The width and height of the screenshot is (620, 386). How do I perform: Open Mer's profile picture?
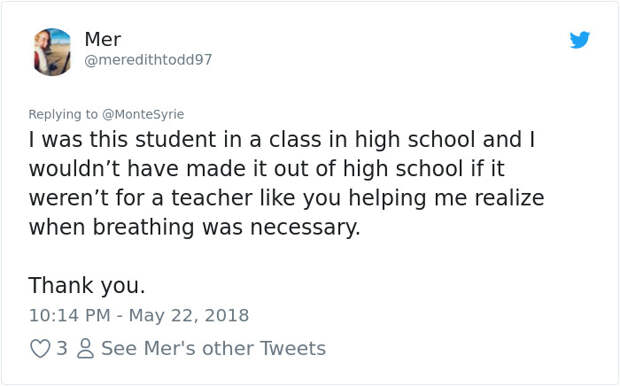(52, 52)
